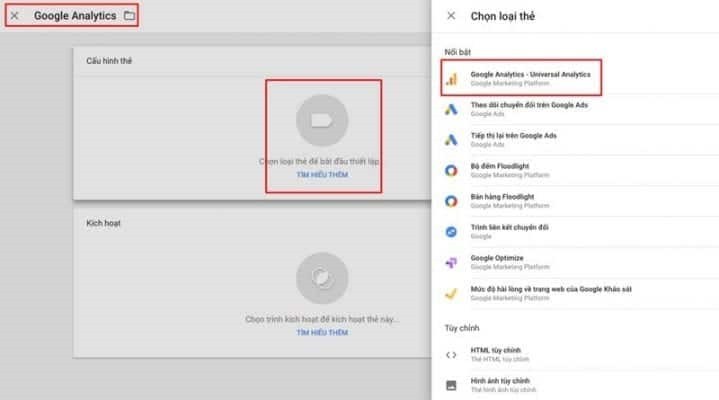719x400 pixels.
Task: Select HTML tùy chỉnh tag type
Action: [580, 355]
